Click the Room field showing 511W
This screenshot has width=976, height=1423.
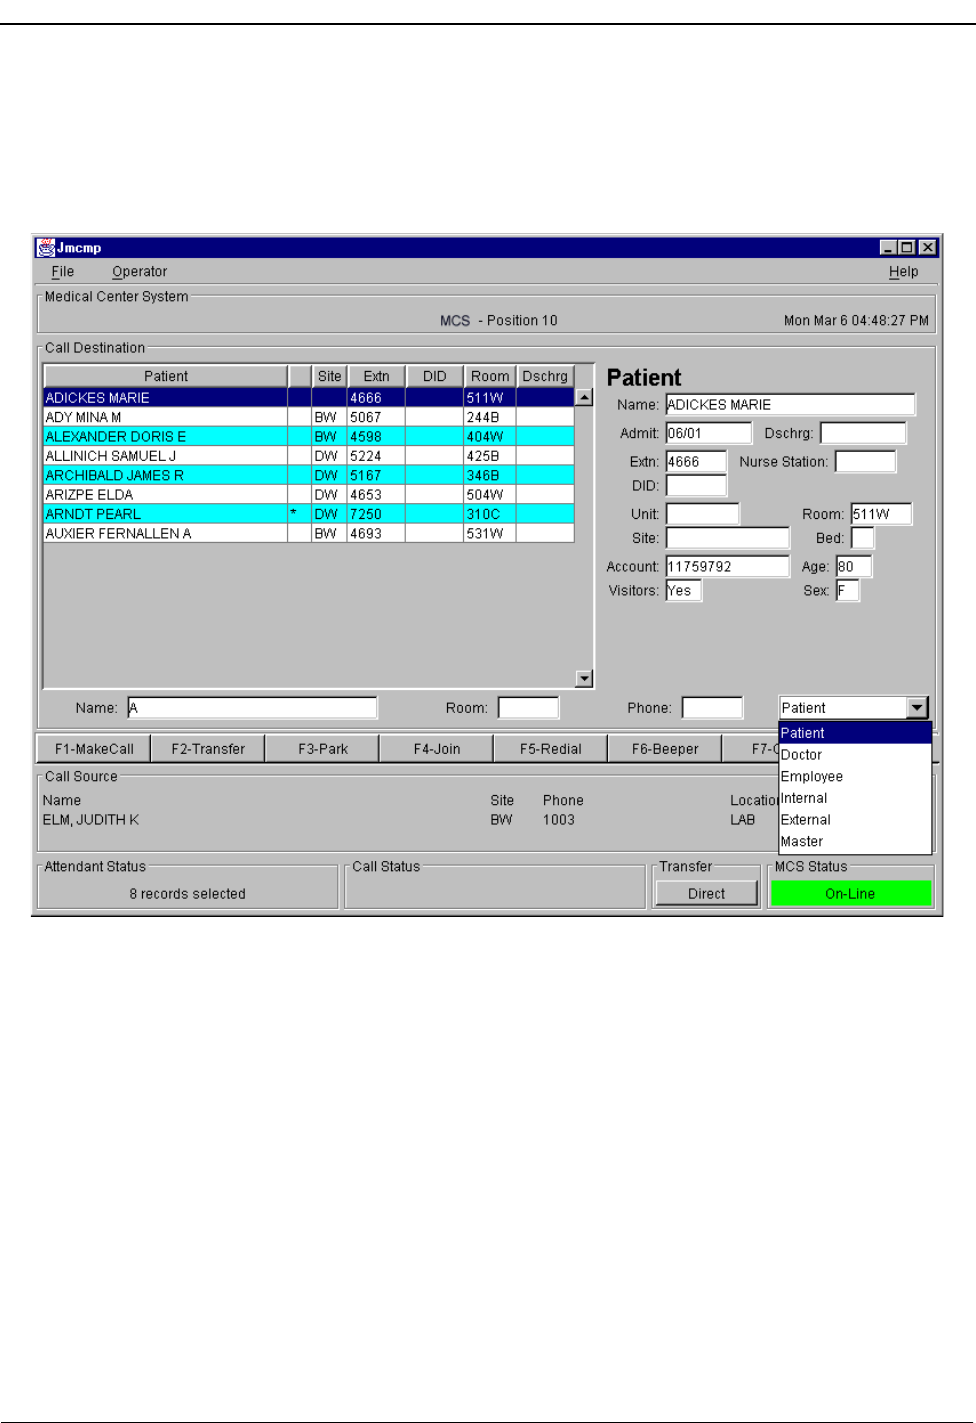tap(881, 514)
